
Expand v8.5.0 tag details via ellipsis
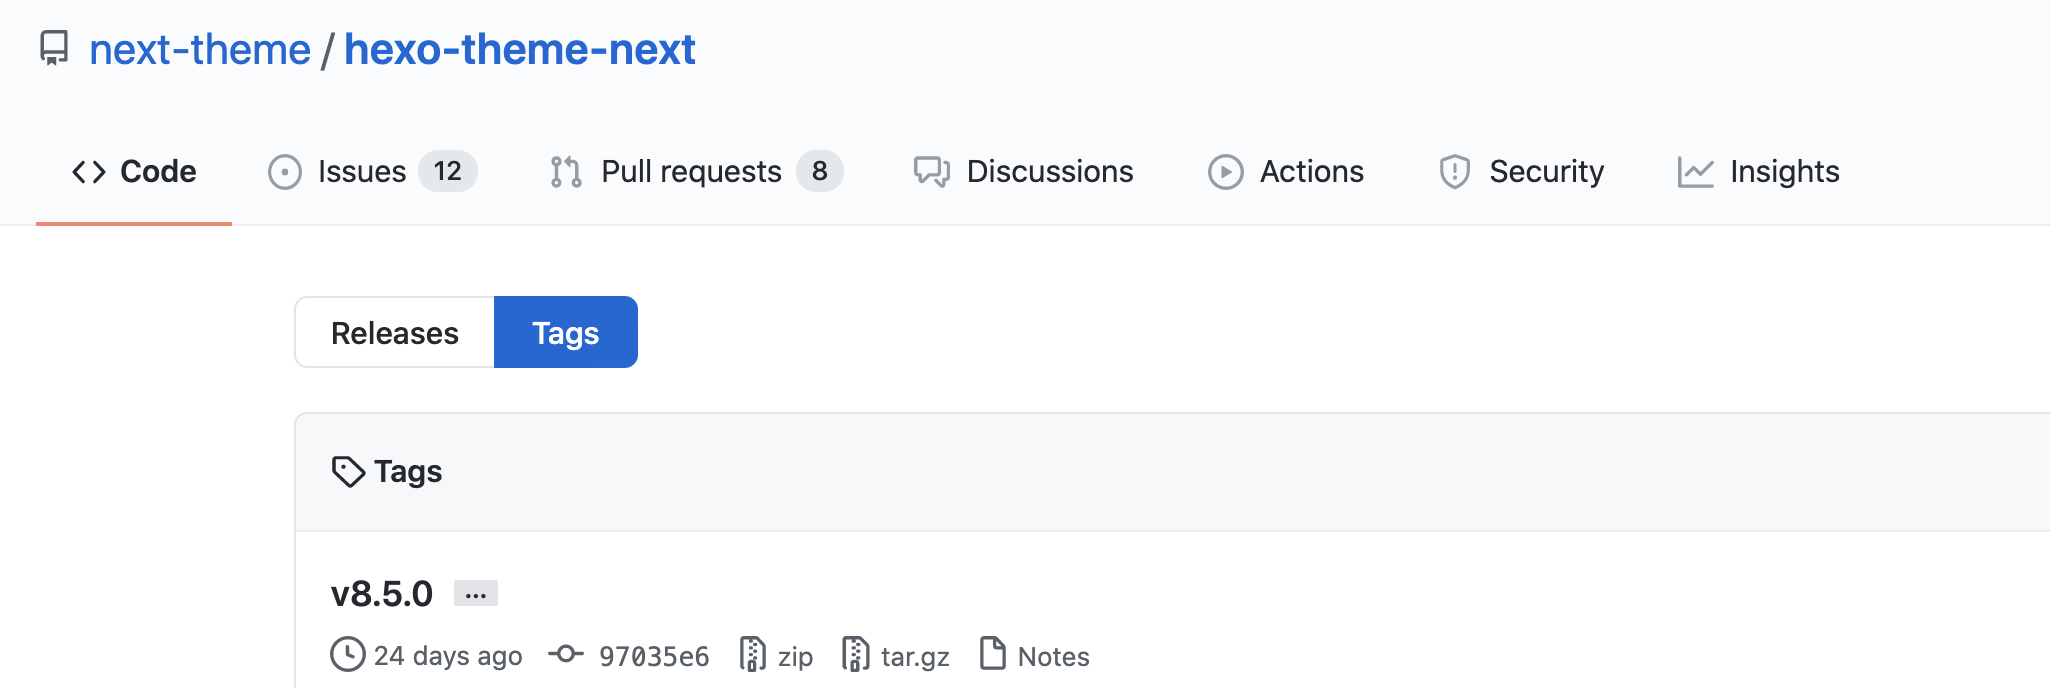(x=476, y=594)
